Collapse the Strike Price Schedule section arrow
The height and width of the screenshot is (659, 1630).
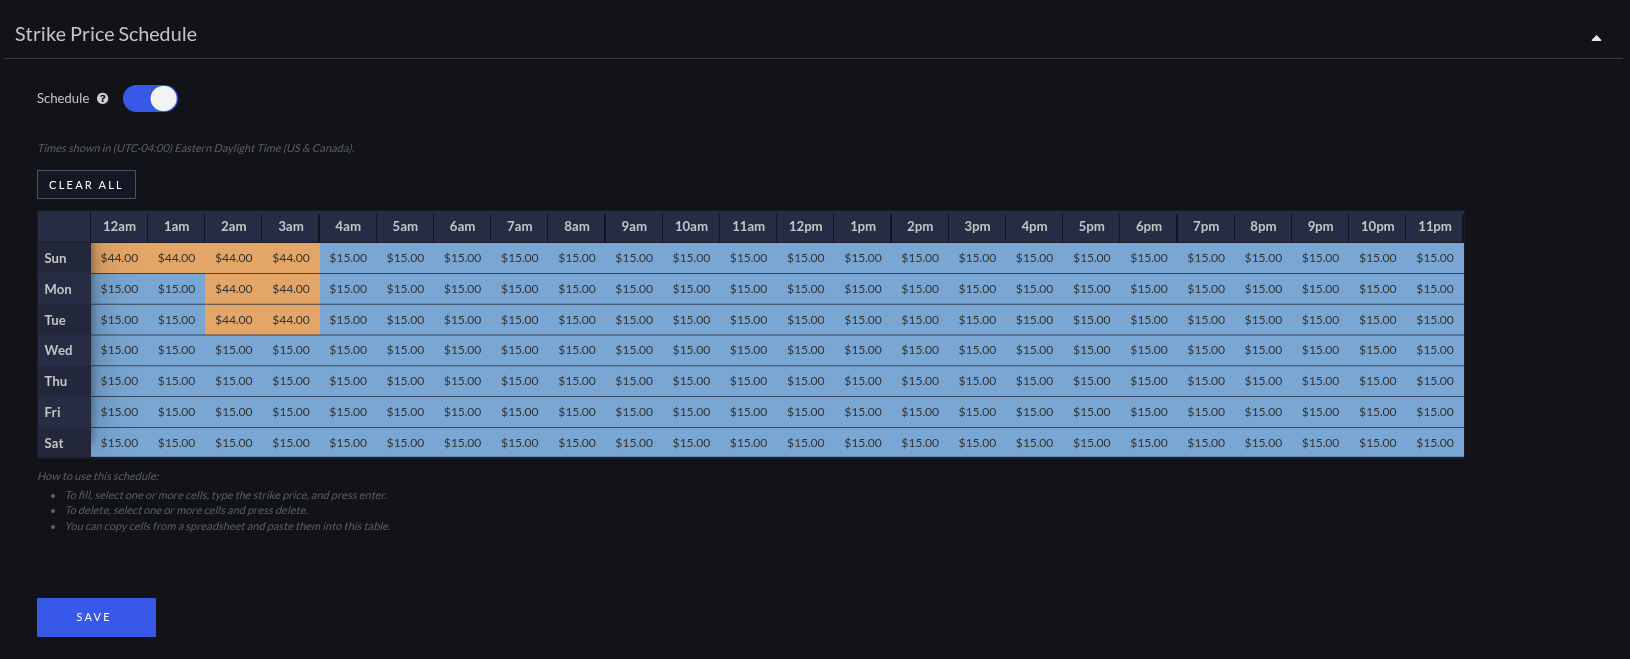coord(1596,38)
